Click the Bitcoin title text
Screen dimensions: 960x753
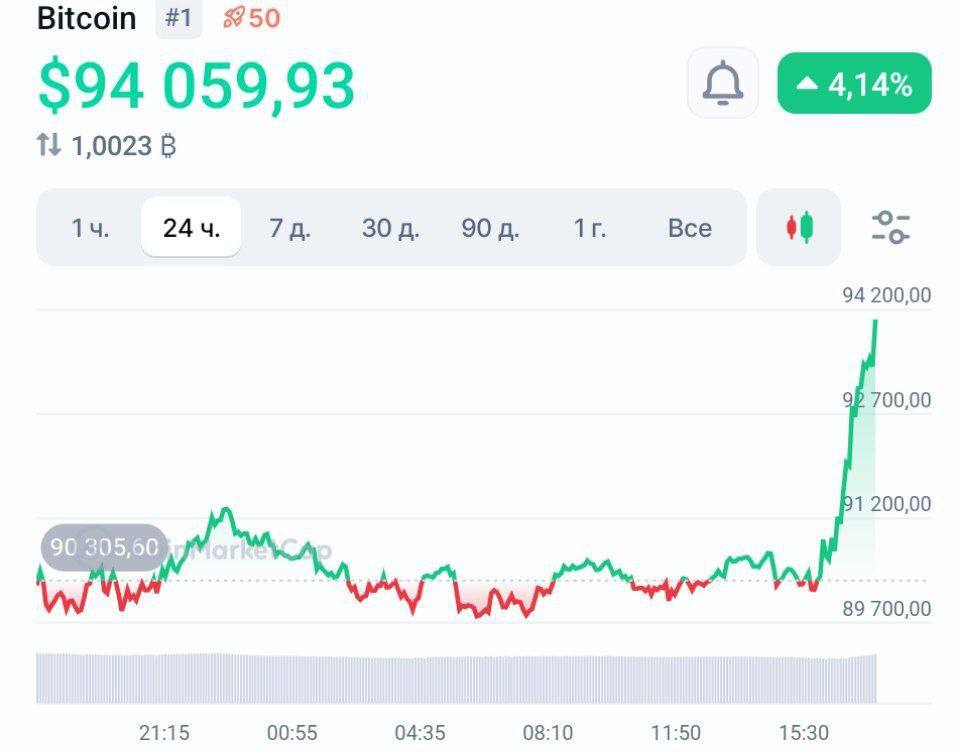pyautogui.click(x=86, y=19)
